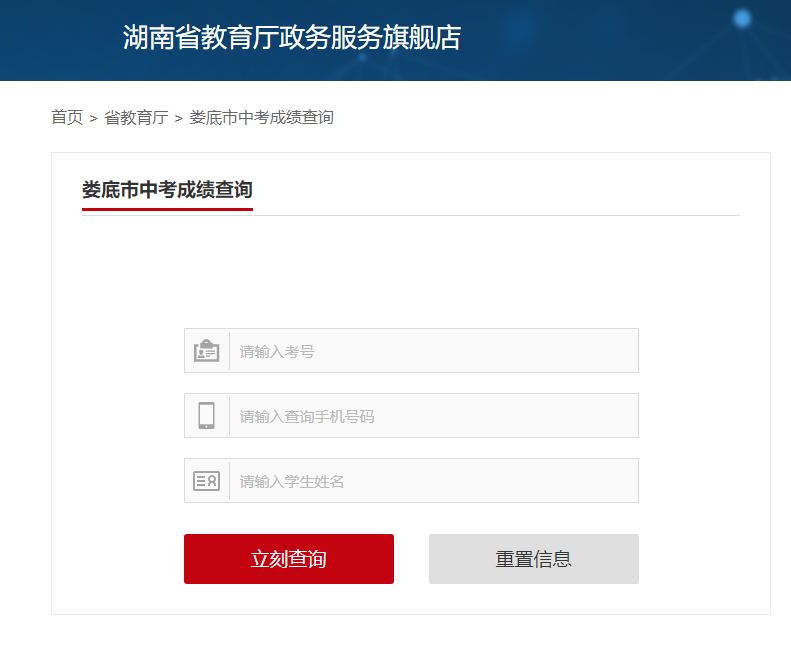Open 省教育厅 breadcrumb link
Screen dimensions: 791x653
[x=136, y=117]
